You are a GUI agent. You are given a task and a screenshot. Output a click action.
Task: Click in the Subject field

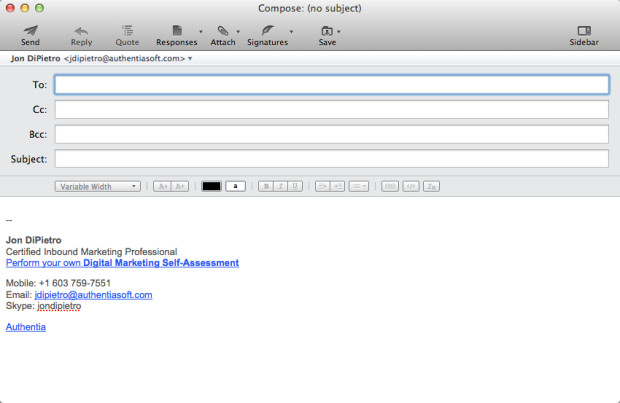pos(332,159)
